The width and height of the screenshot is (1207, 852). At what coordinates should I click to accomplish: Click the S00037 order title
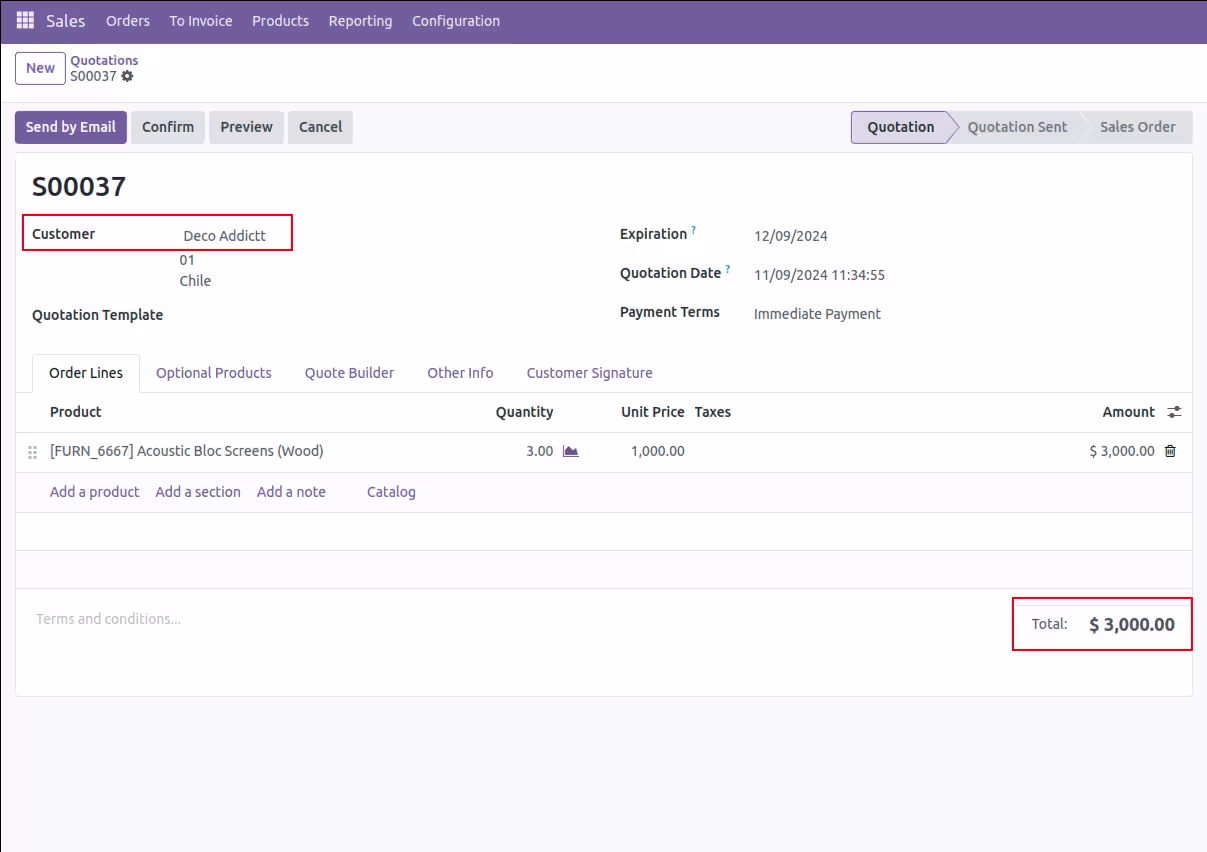79,187
